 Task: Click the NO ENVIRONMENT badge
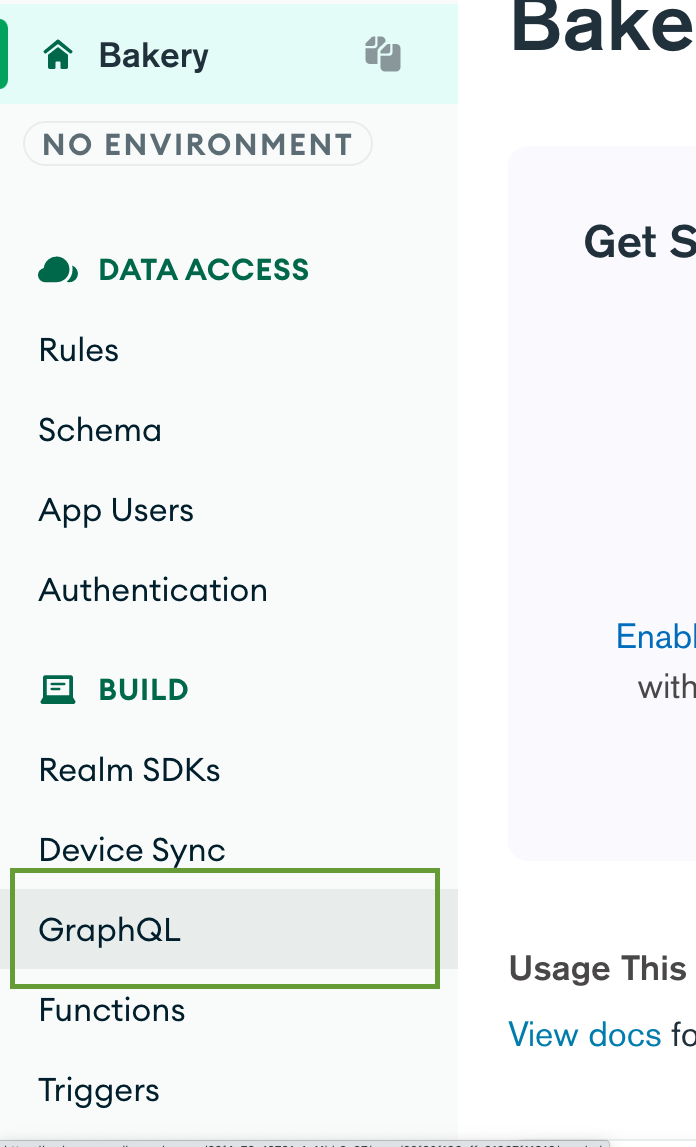click(197, 144)
